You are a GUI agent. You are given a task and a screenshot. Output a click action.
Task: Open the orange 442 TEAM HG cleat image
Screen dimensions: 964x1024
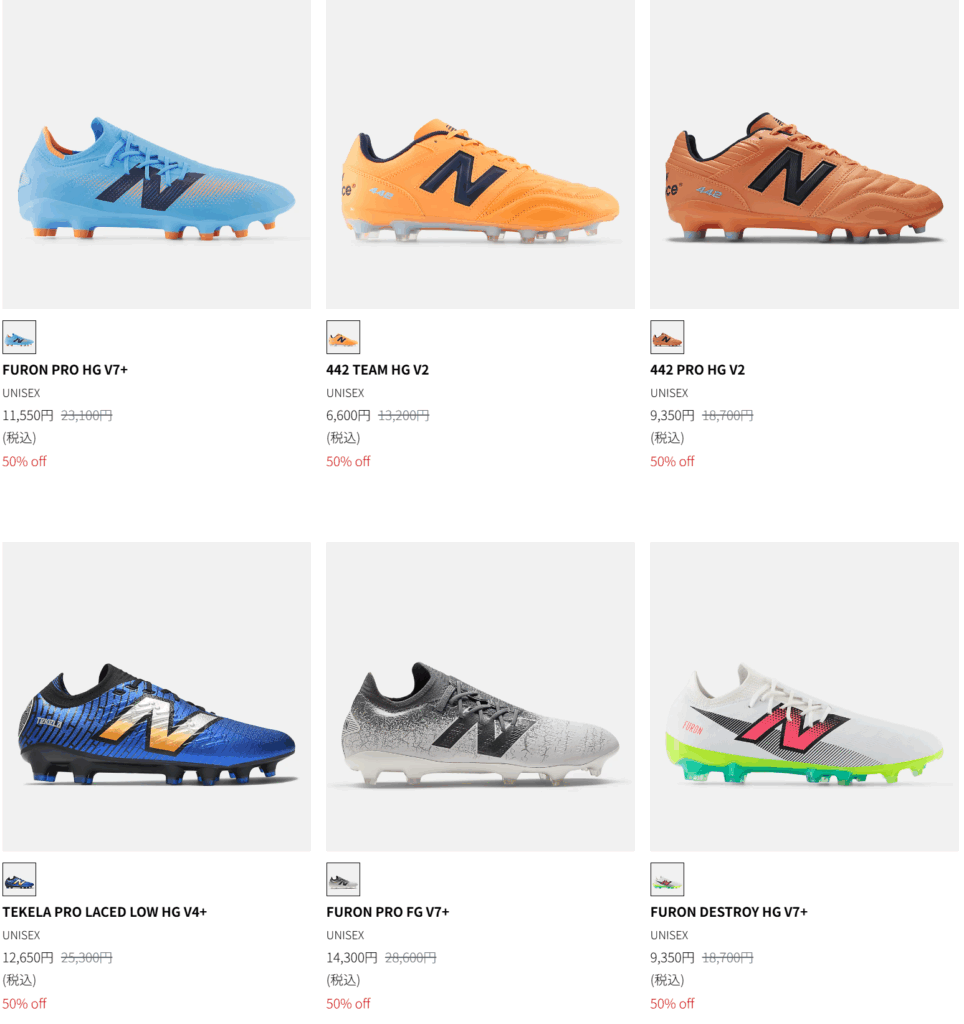point(480,180)
